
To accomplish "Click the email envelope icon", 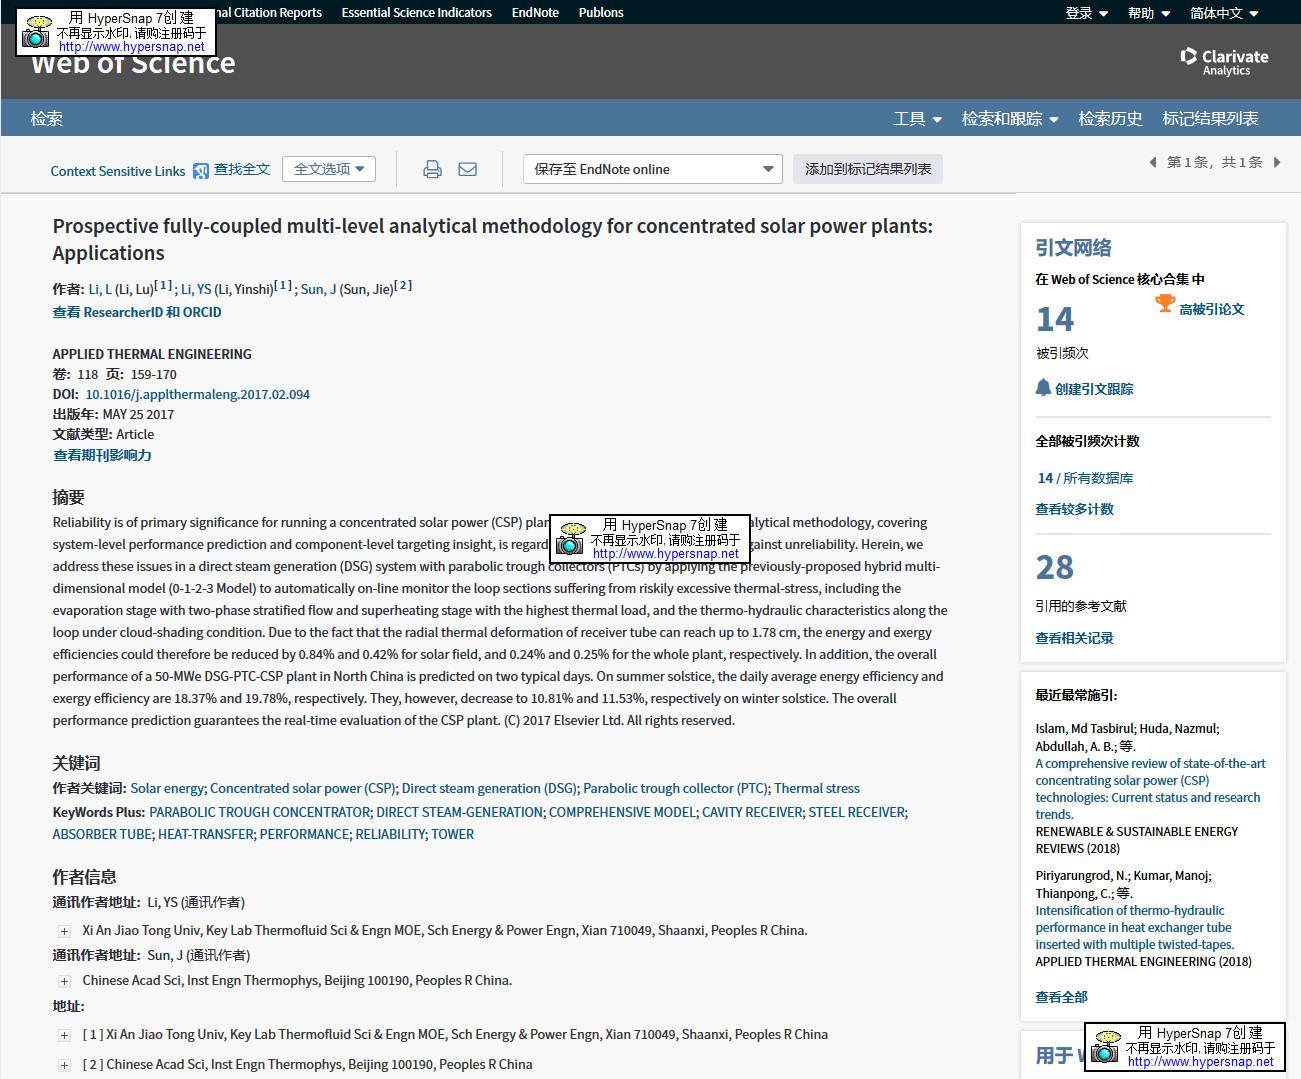I will click(467, 170).
